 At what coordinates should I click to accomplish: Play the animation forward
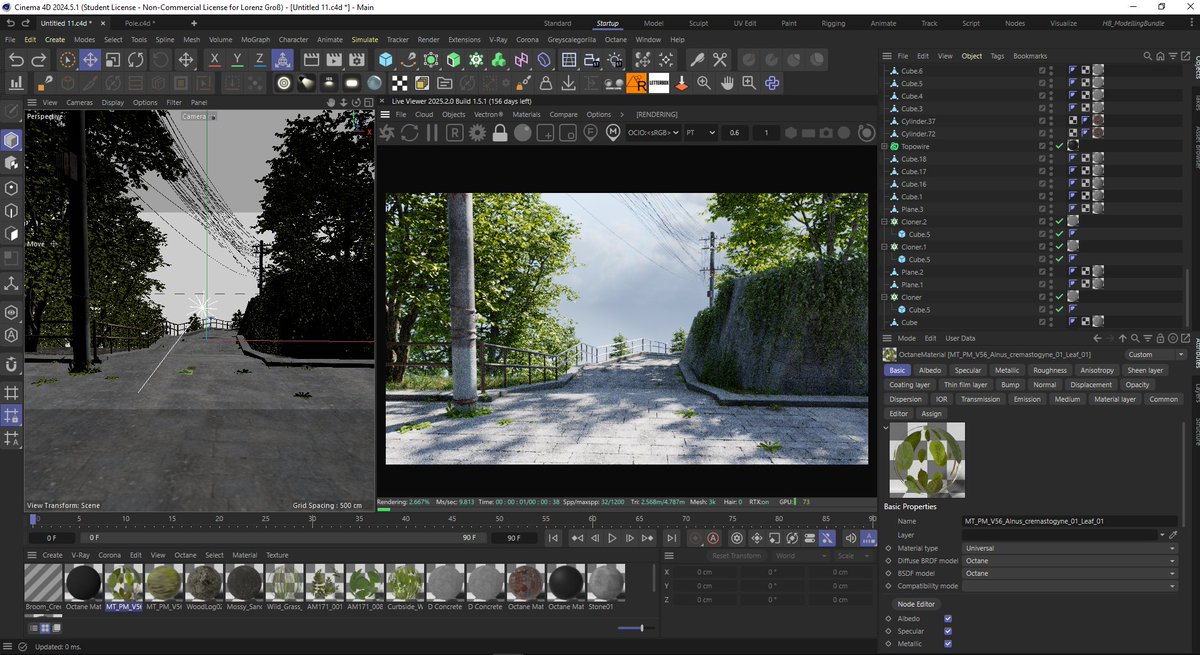tap(613, 538)
